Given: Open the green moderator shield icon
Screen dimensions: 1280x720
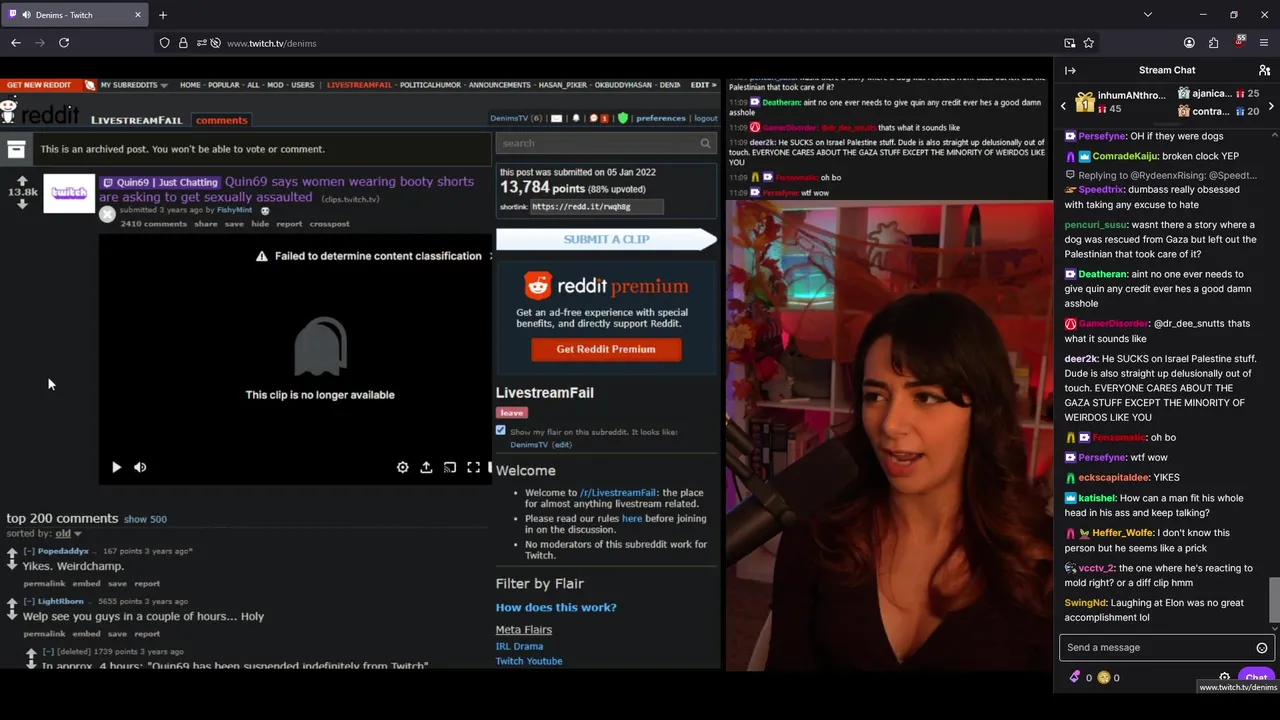Looking at the screenshot, I should click(x=623, y=118).
